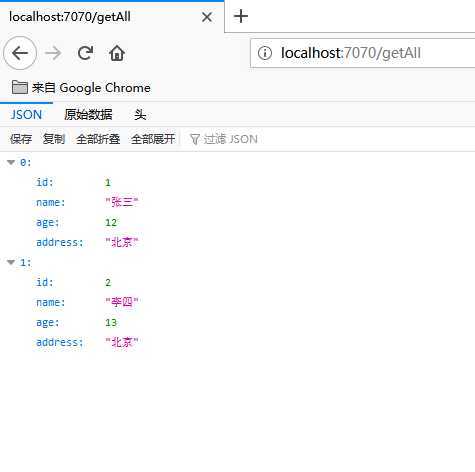The height and width of the screenshot is (472, 475).
Task: Click the 复制 copy button
Action: click(54, 139)
